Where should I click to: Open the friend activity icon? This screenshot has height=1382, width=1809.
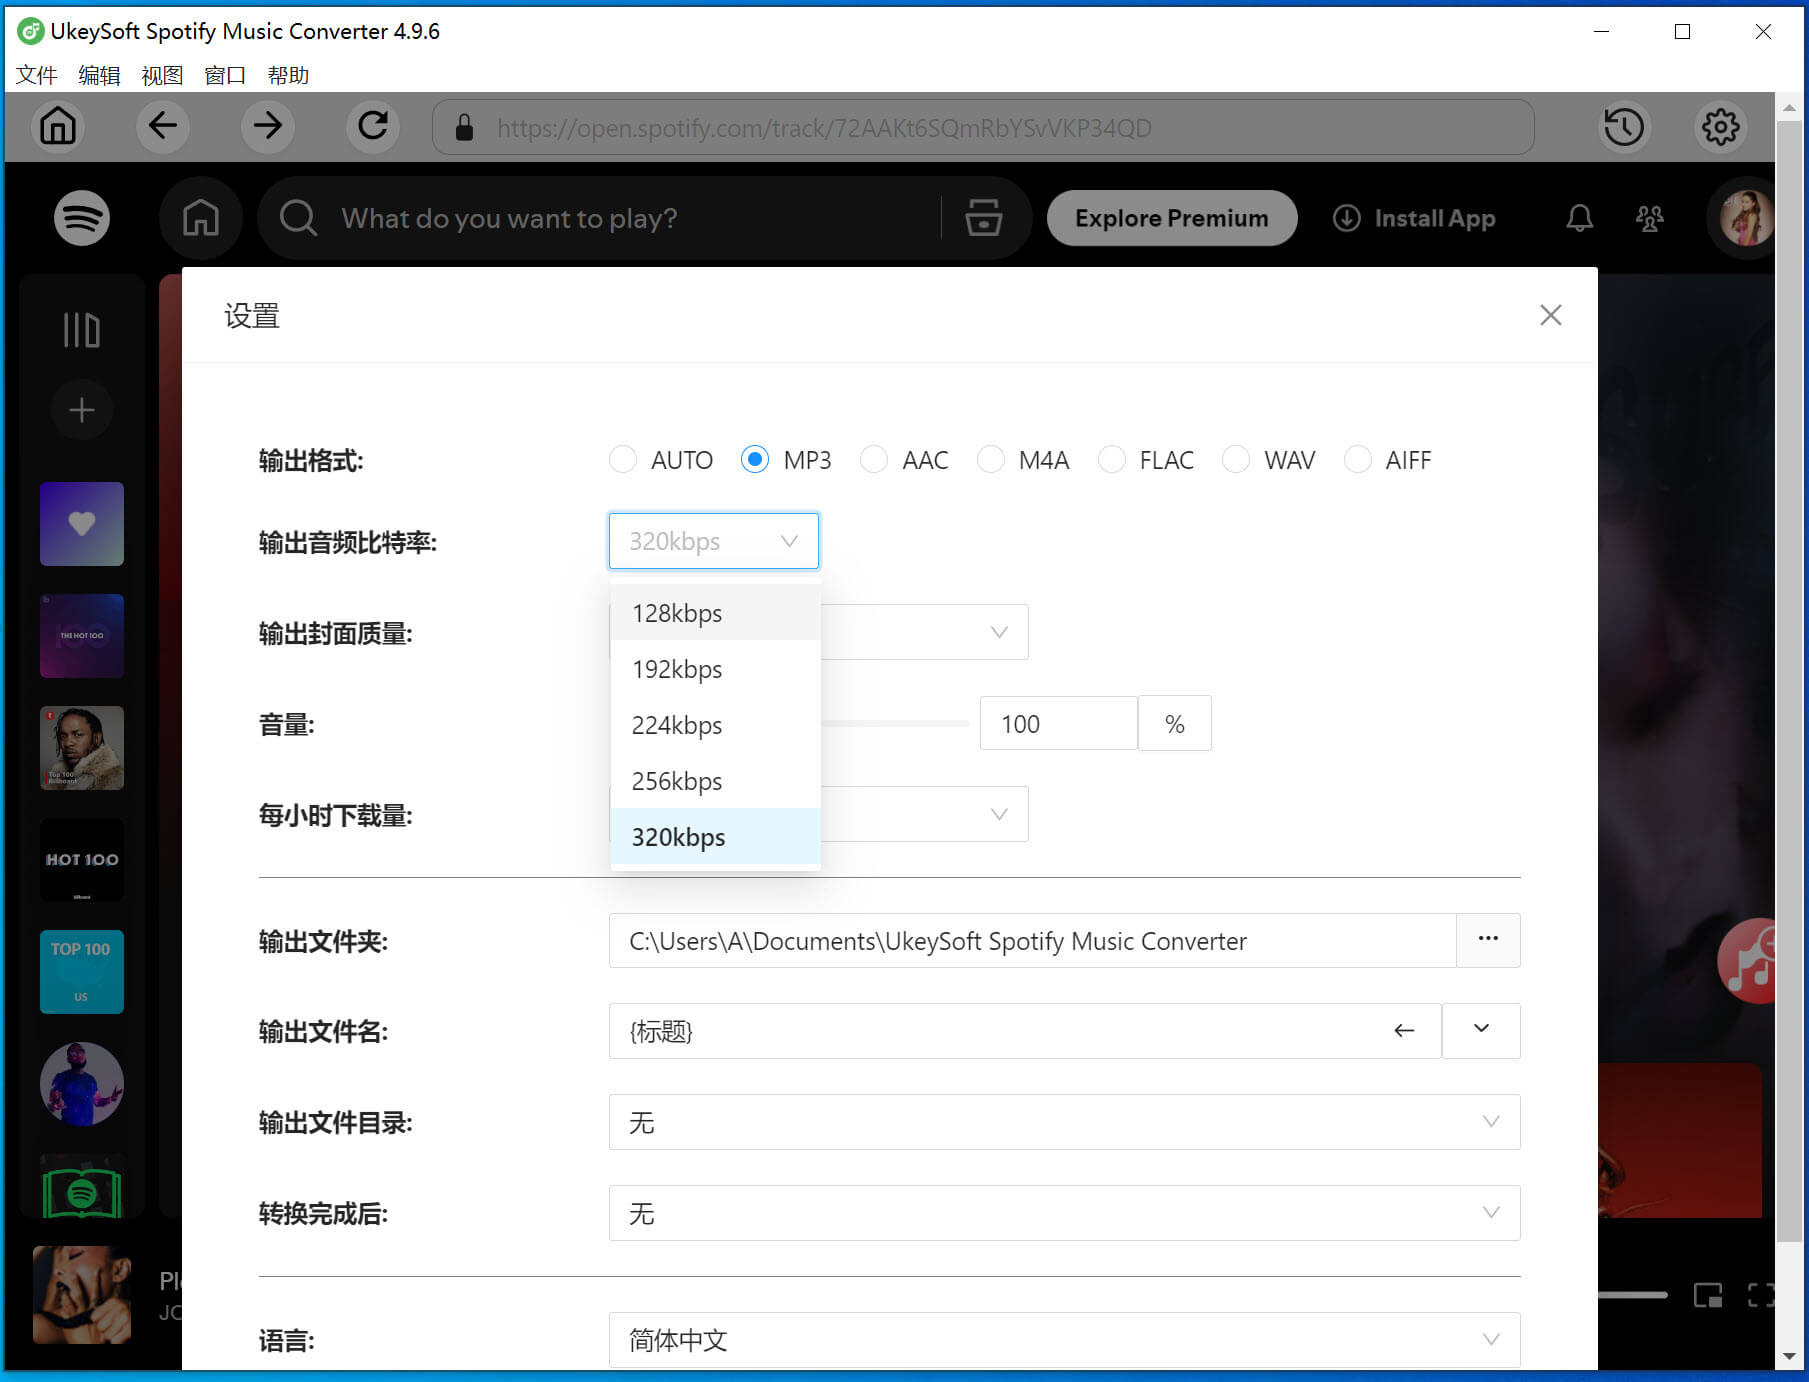(x=1650, y=218)
